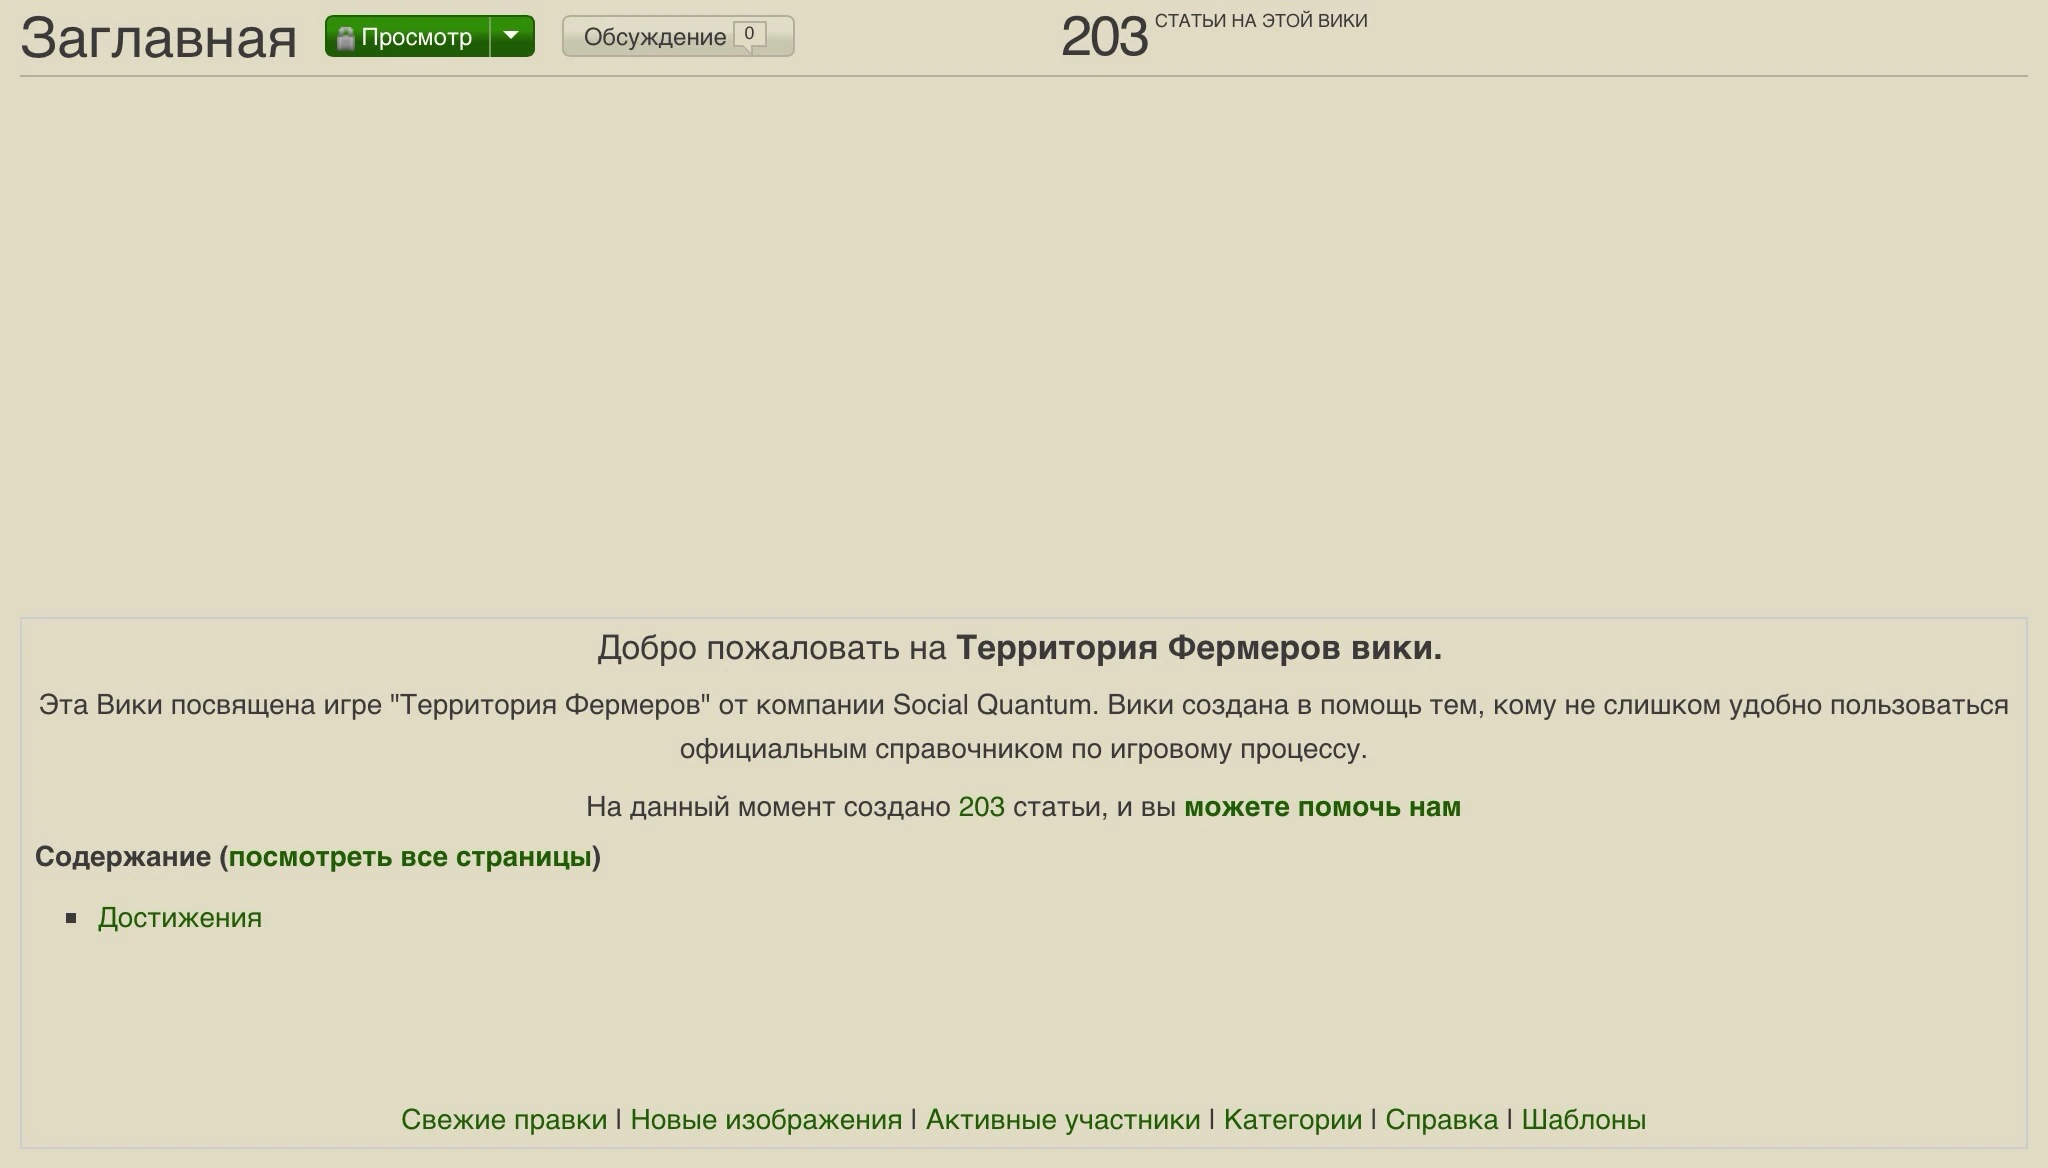Open Новые изображения page
Viewport: 2048px width, 1168px height.
pos(766,1120)
